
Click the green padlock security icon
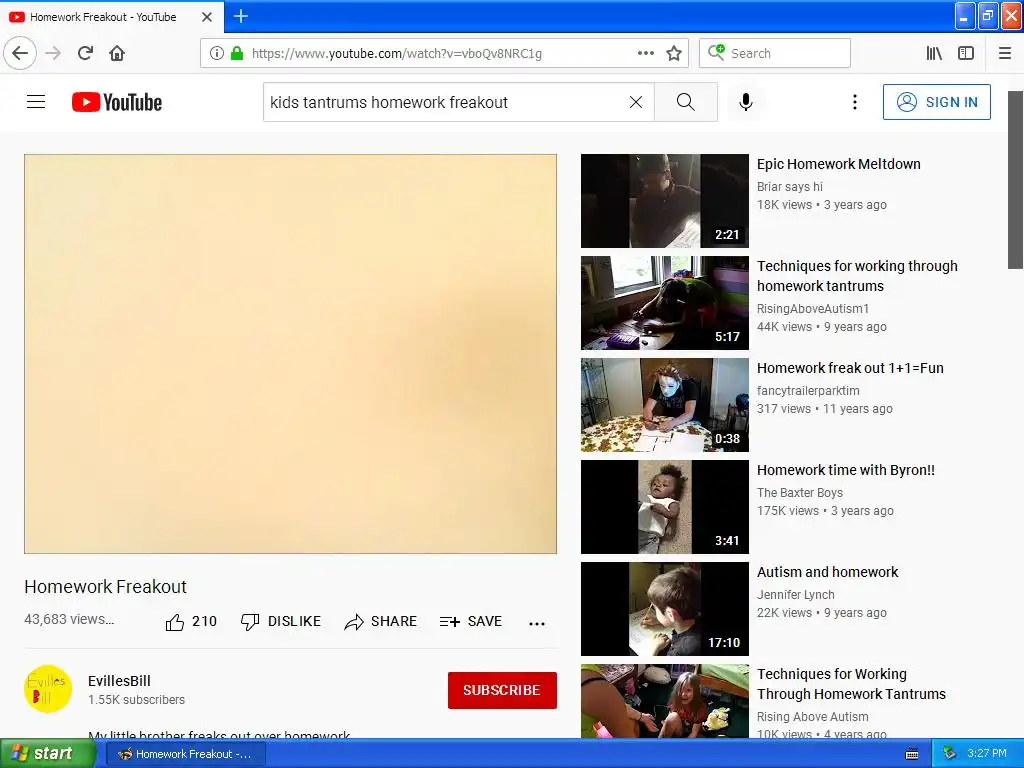237,53
